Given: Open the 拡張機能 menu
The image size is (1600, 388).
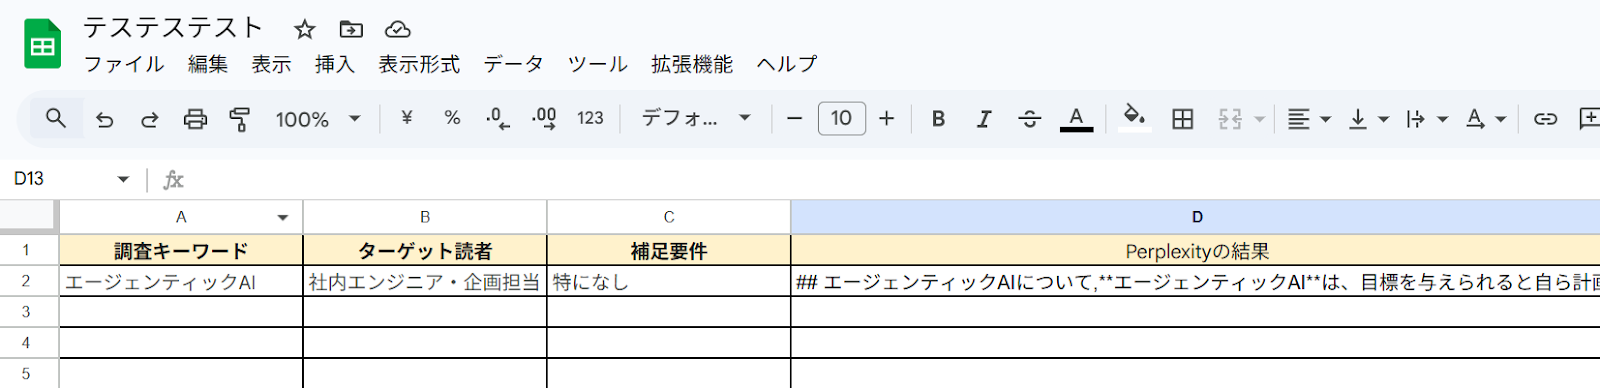Looking at the screenshot, I should click(x=692, y=64).
